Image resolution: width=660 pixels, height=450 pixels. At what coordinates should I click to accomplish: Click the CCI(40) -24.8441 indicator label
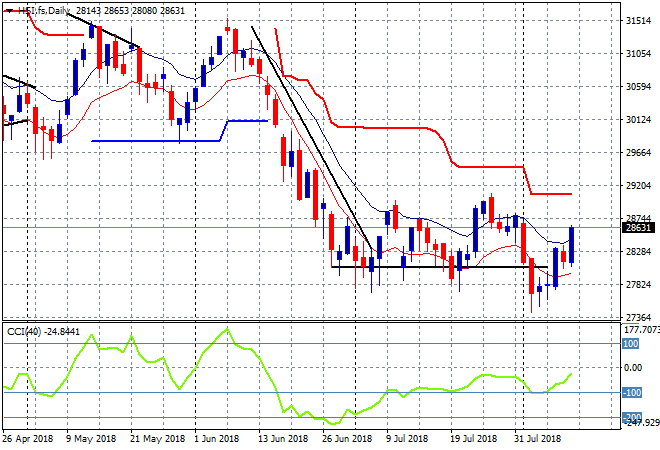click(43, 332)
